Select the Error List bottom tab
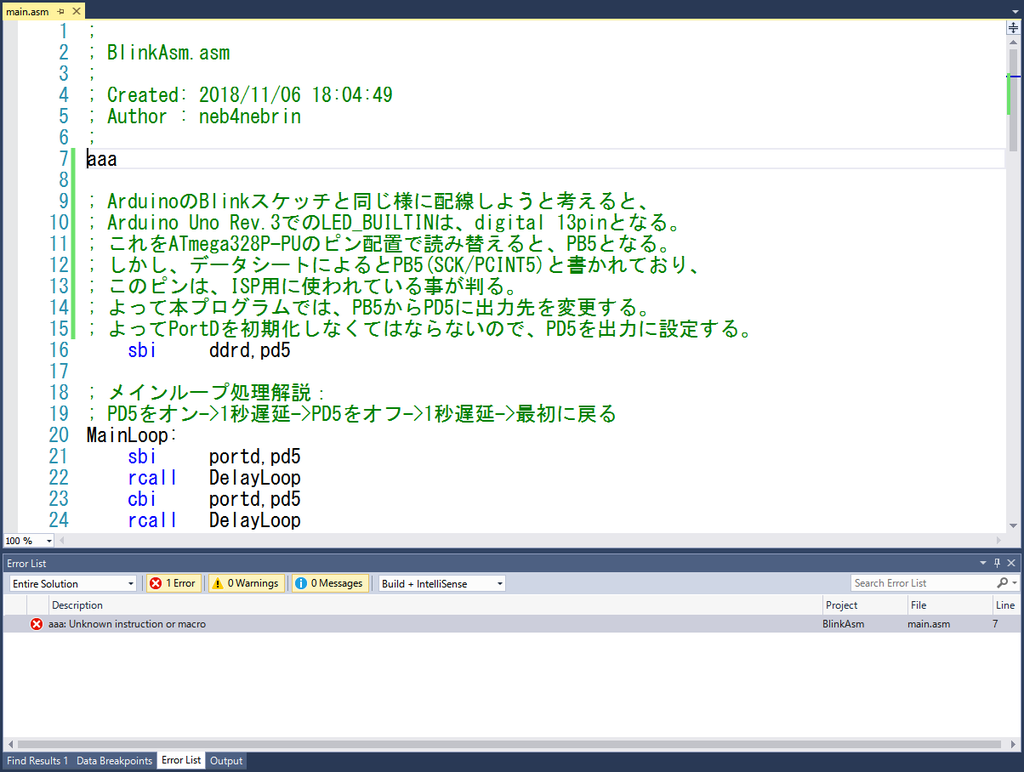This screenshot has height=772, width=1024. [181, 760]
